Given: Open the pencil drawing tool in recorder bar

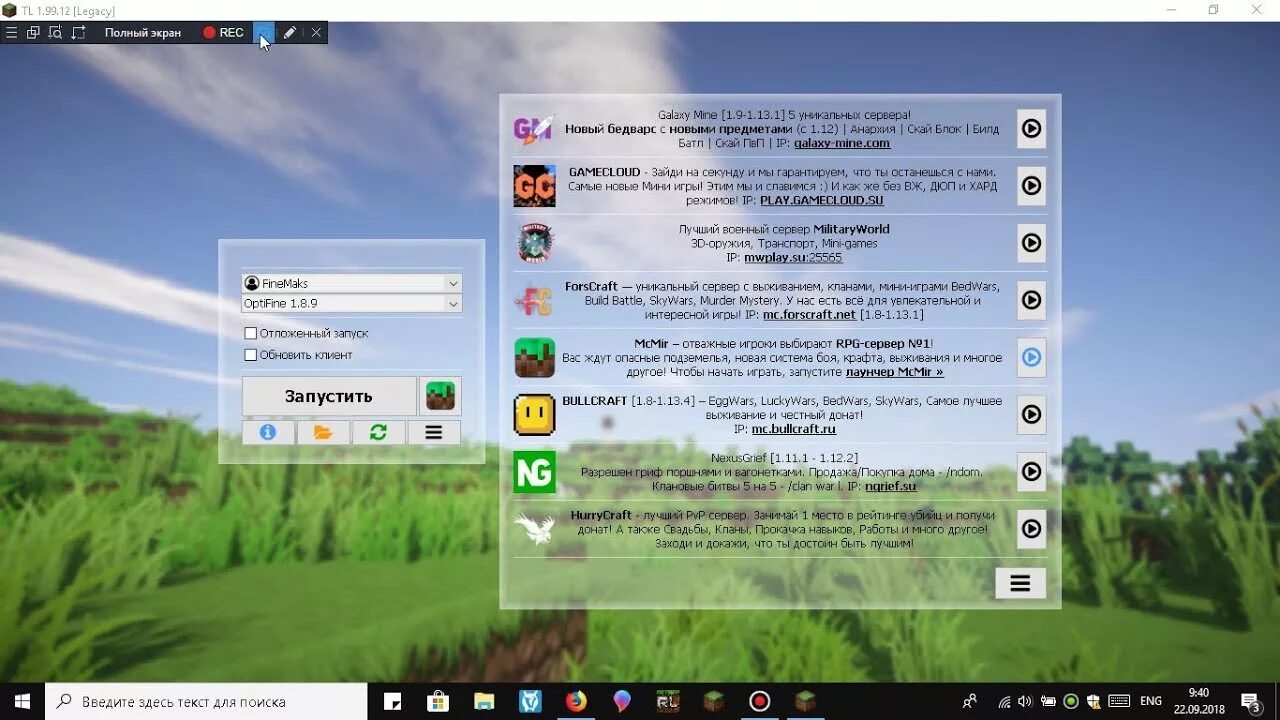Looking at the screenshot, I should pyautogui.click(x=289, y=33).
